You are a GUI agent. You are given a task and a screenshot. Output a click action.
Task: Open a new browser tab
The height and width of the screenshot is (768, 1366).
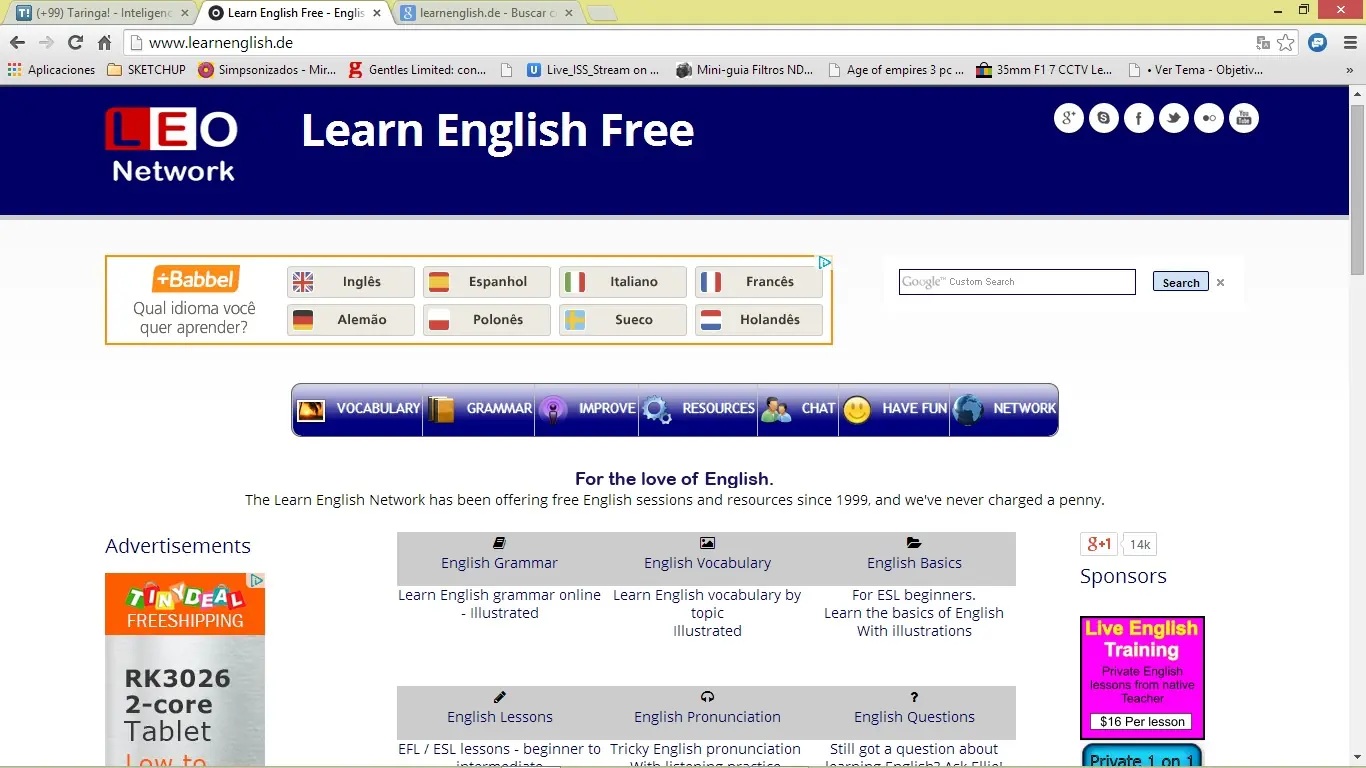[x=602, y=13]
